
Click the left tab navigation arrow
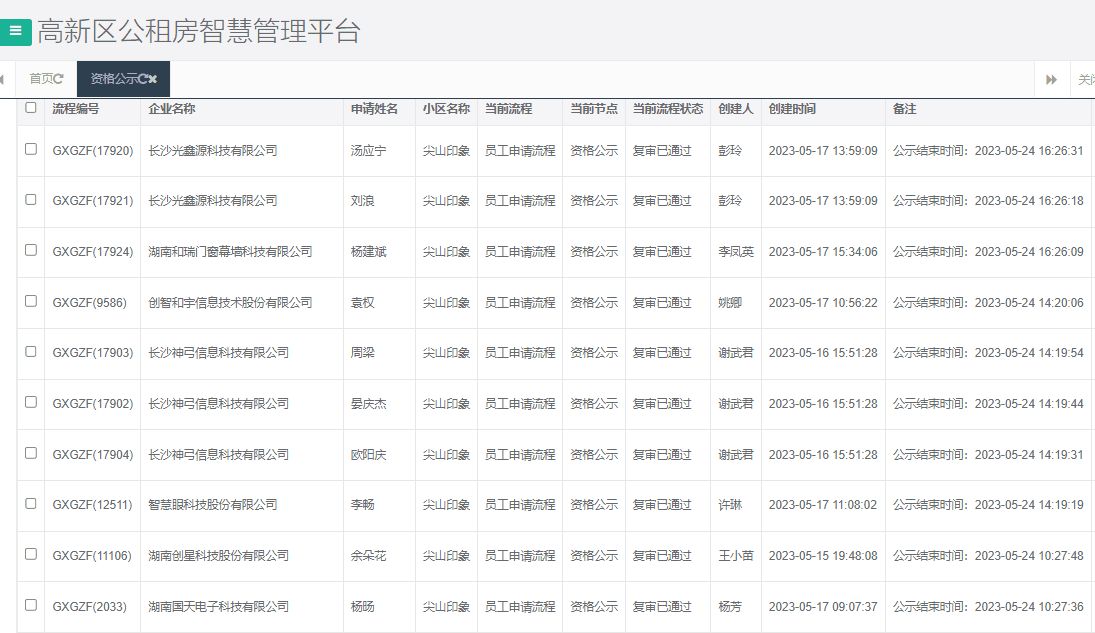pos(3,78)
